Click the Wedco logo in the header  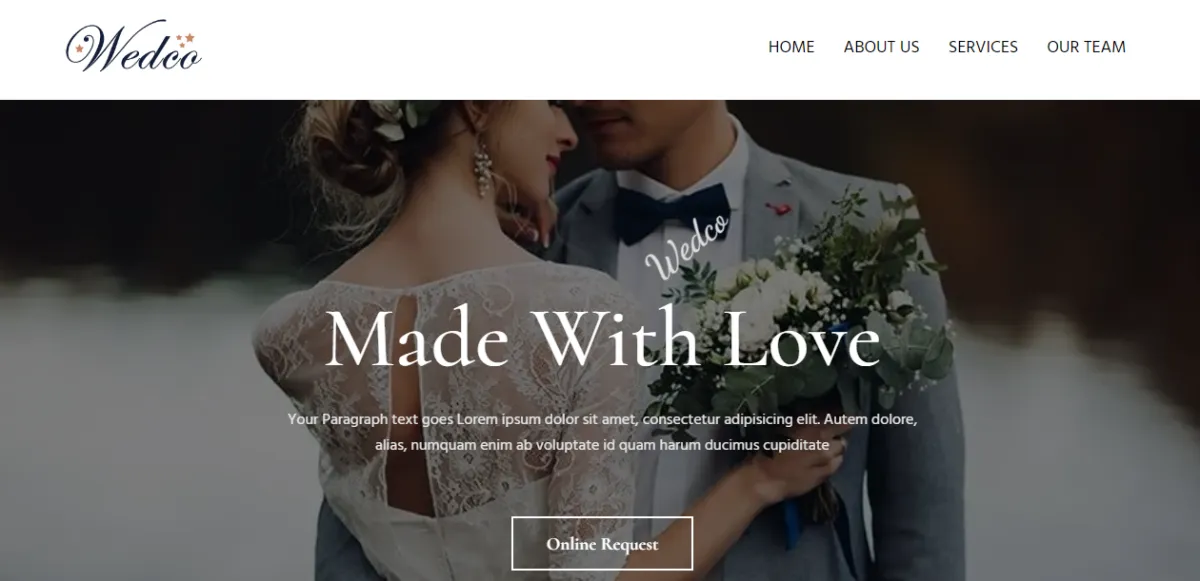pos(133,49)
